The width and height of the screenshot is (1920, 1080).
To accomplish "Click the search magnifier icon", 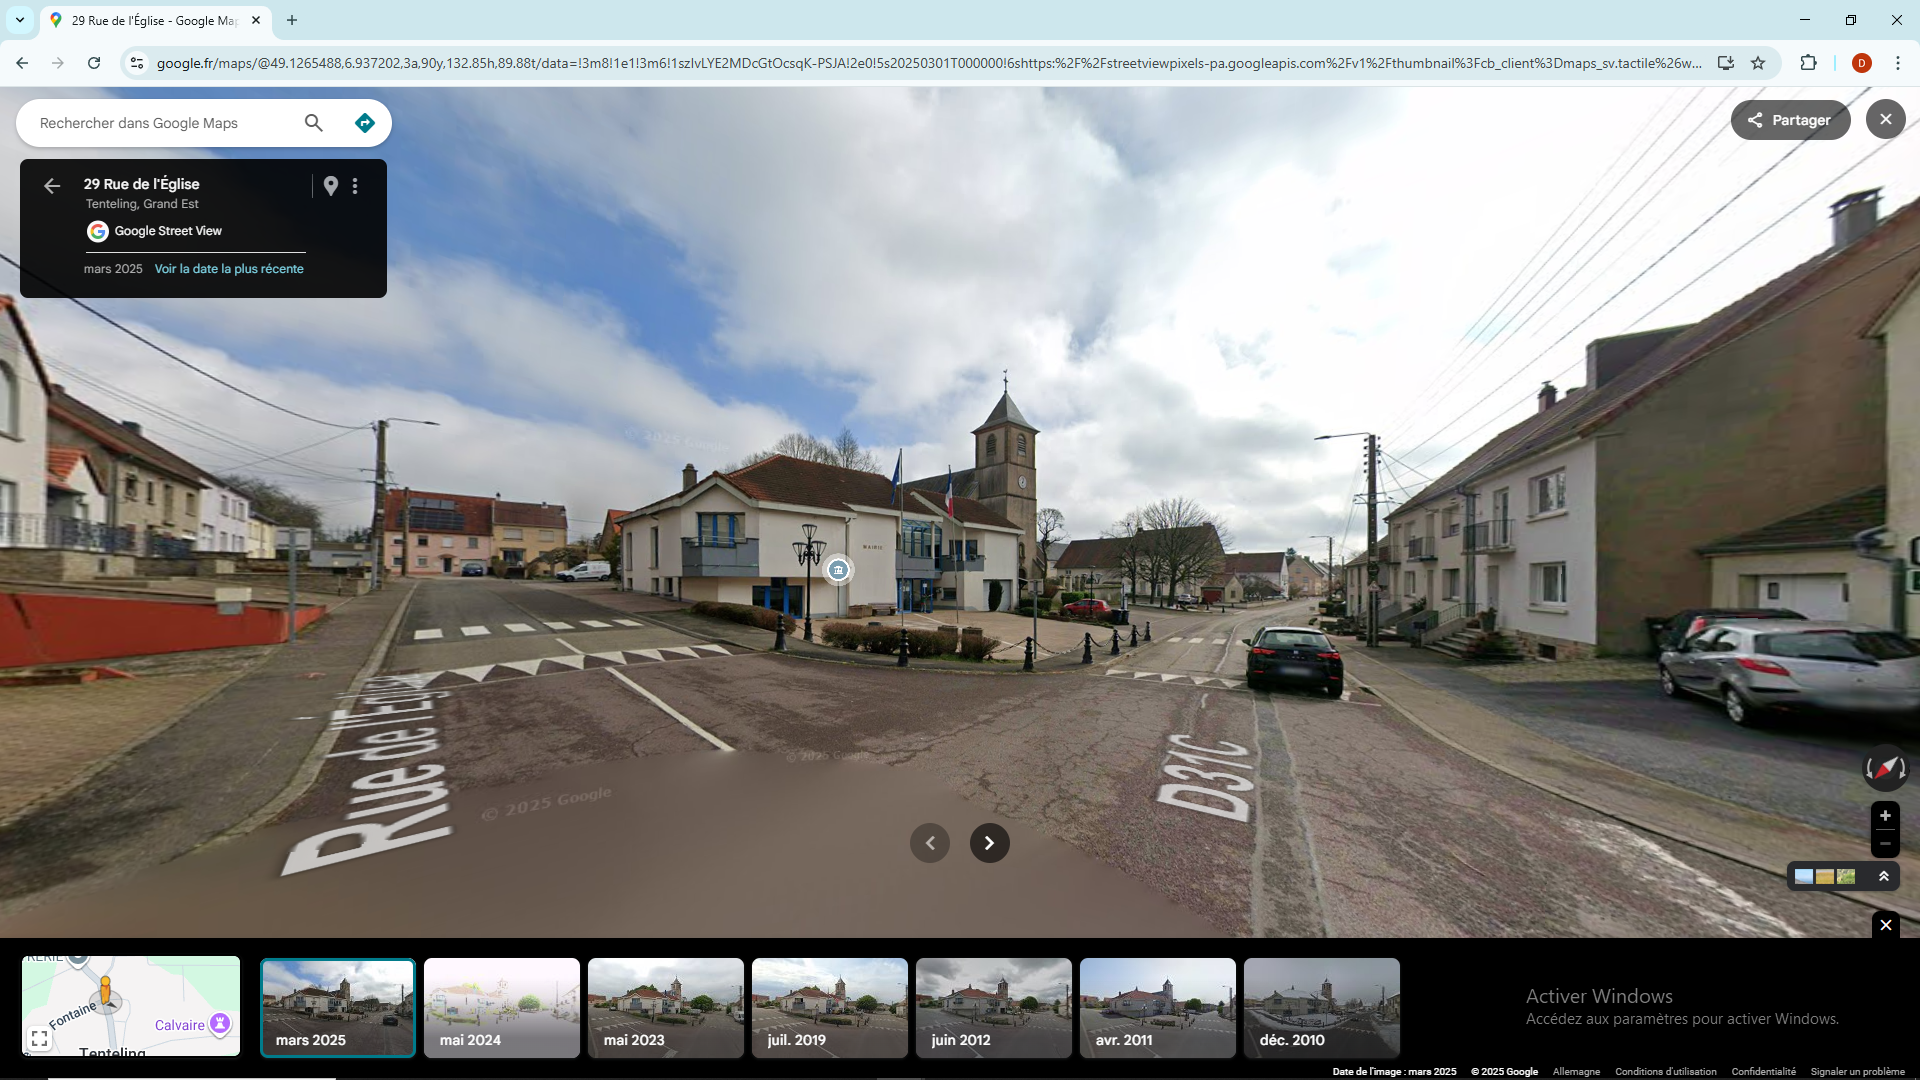I will click(314, 123).
